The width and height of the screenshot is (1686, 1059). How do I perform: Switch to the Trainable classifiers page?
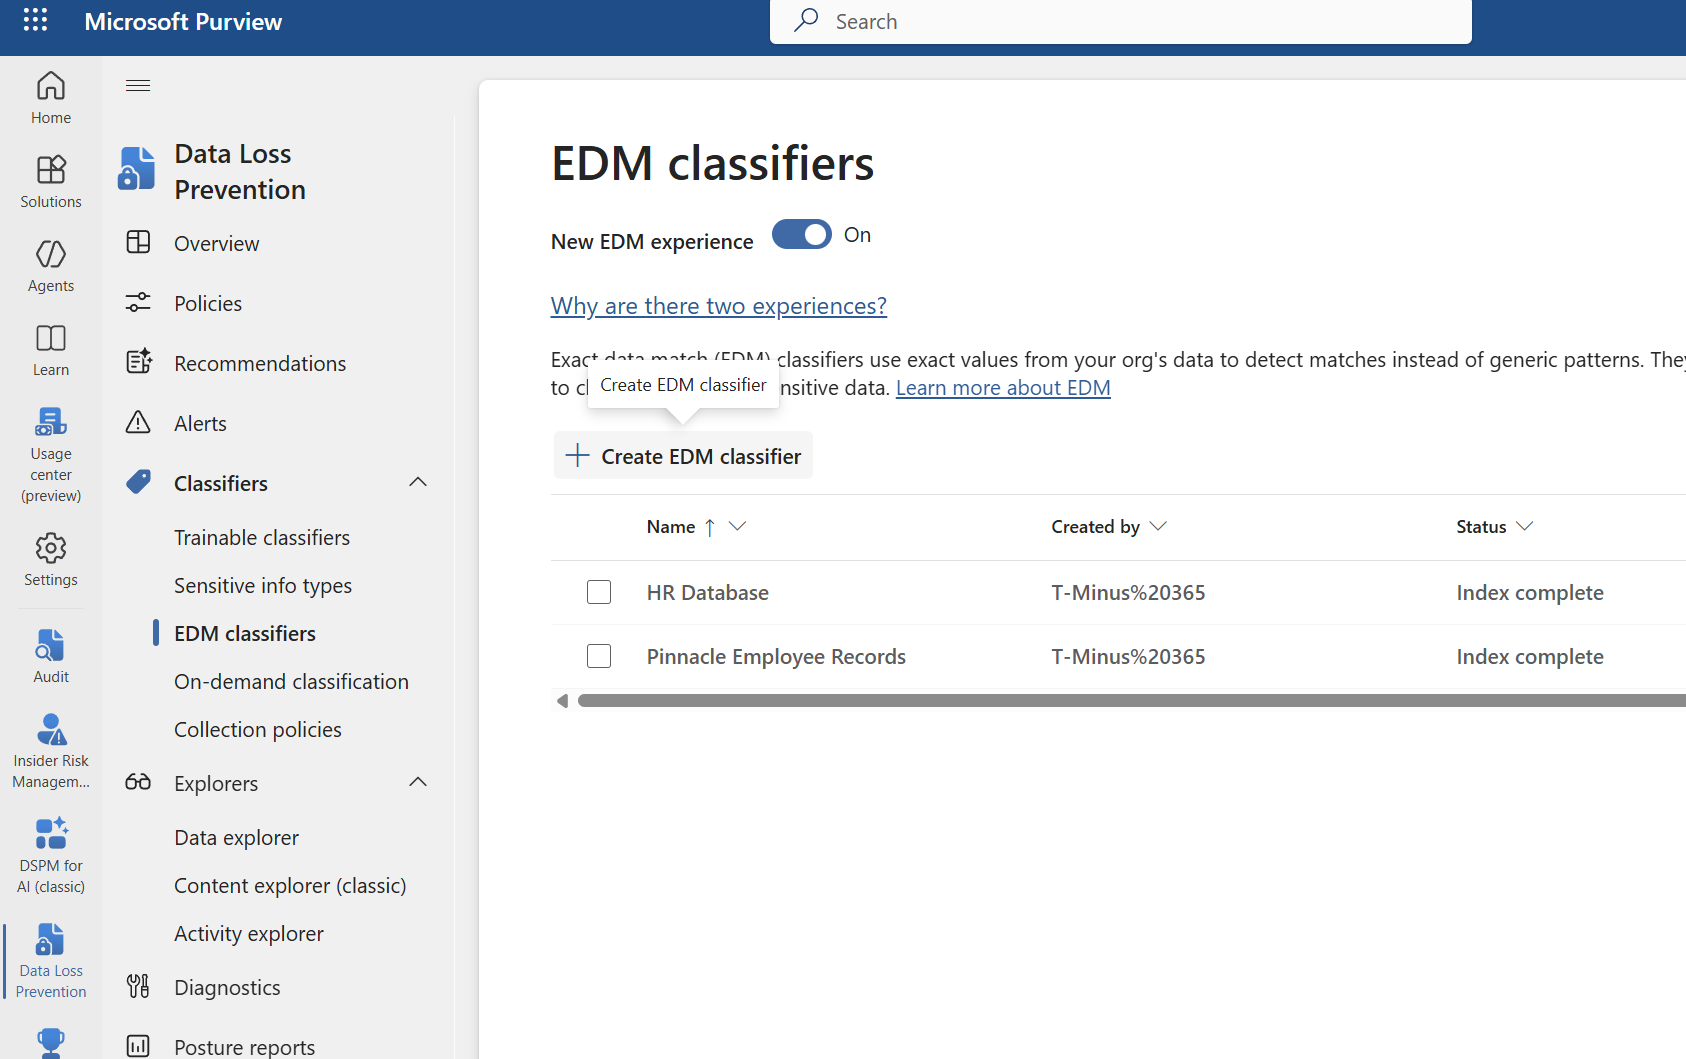(x=262, y=537)
